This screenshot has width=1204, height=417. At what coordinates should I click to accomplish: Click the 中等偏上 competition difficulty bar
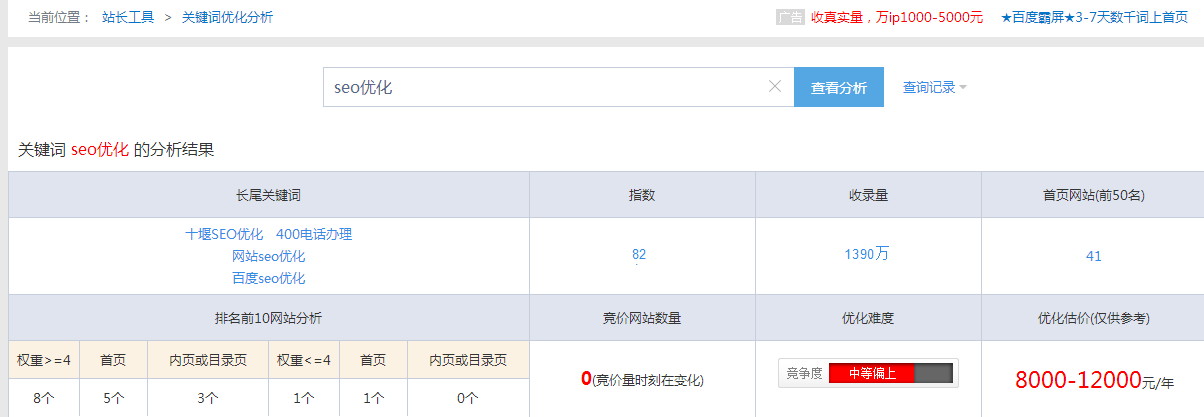867,373
